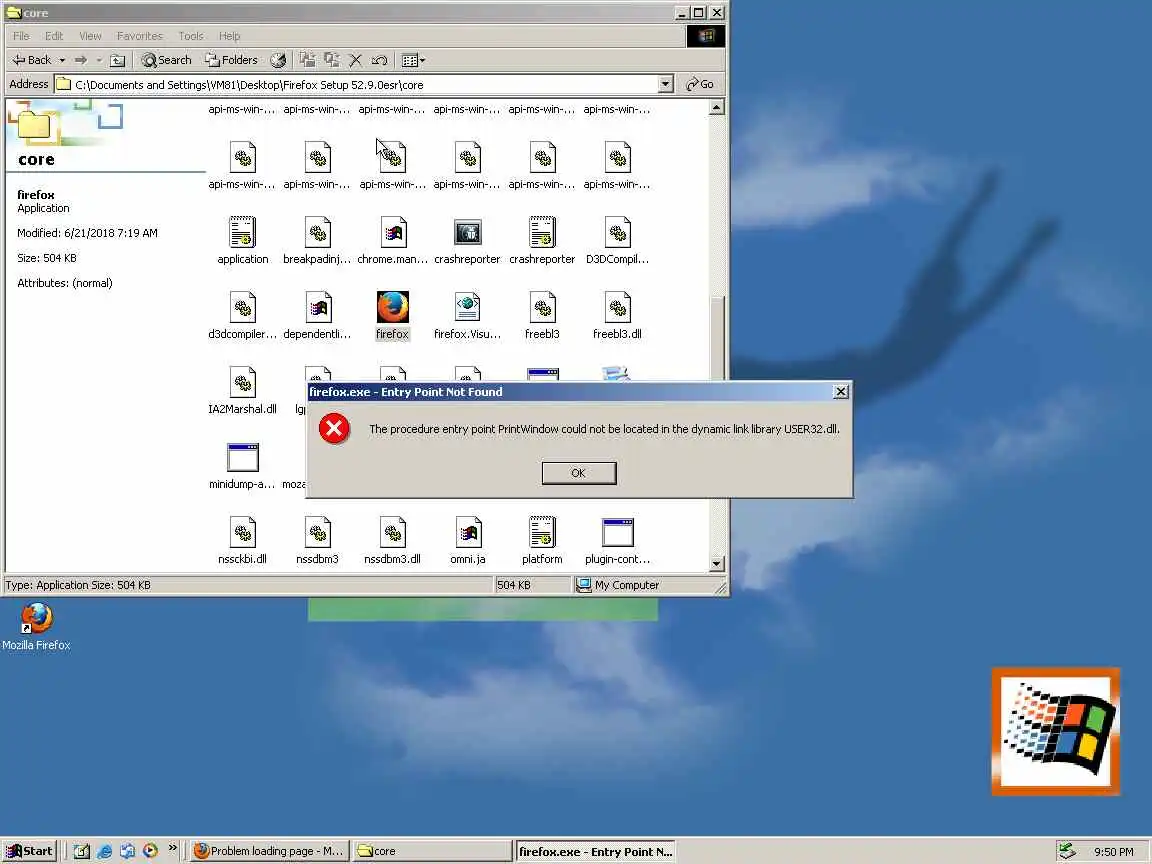This screenshot has height=864, width=1152.
Task: Select the d3dcompiler... file
Action: (x=242, y=316)
